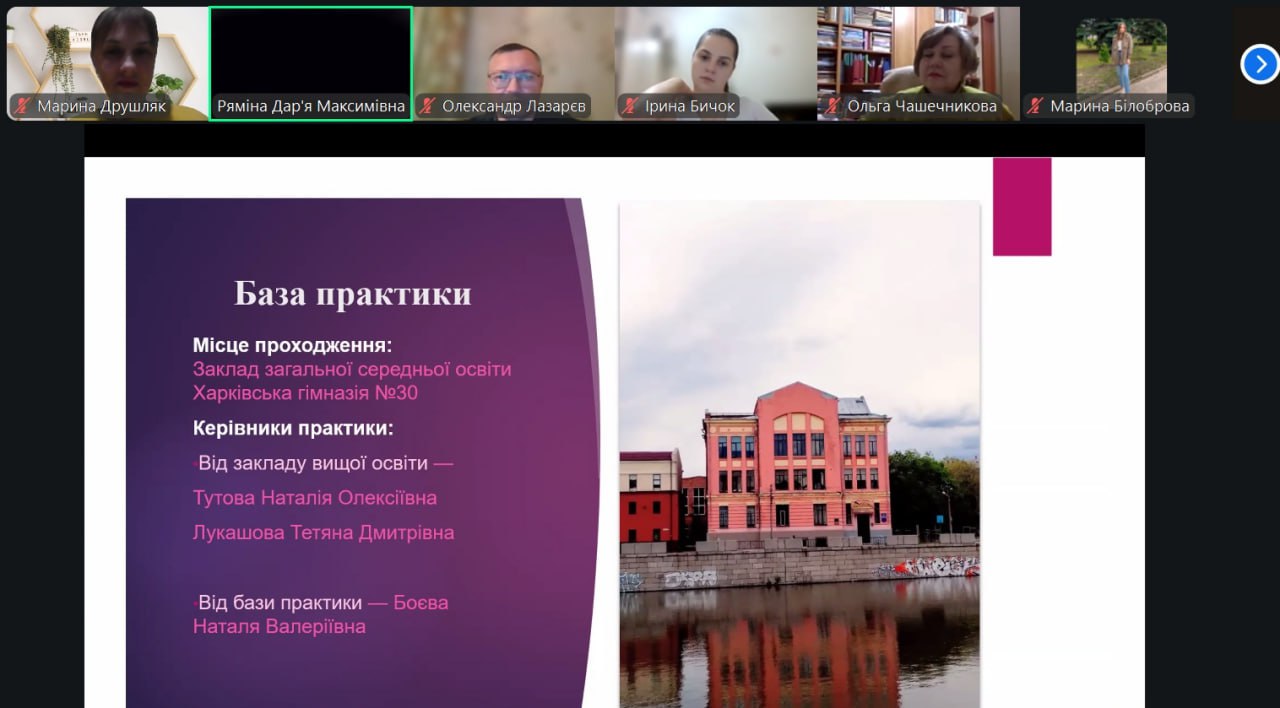Screen dimensions: 1280x708
Task: Click the heading "Керівники практики:"
Action: click(x=293, y=429)
